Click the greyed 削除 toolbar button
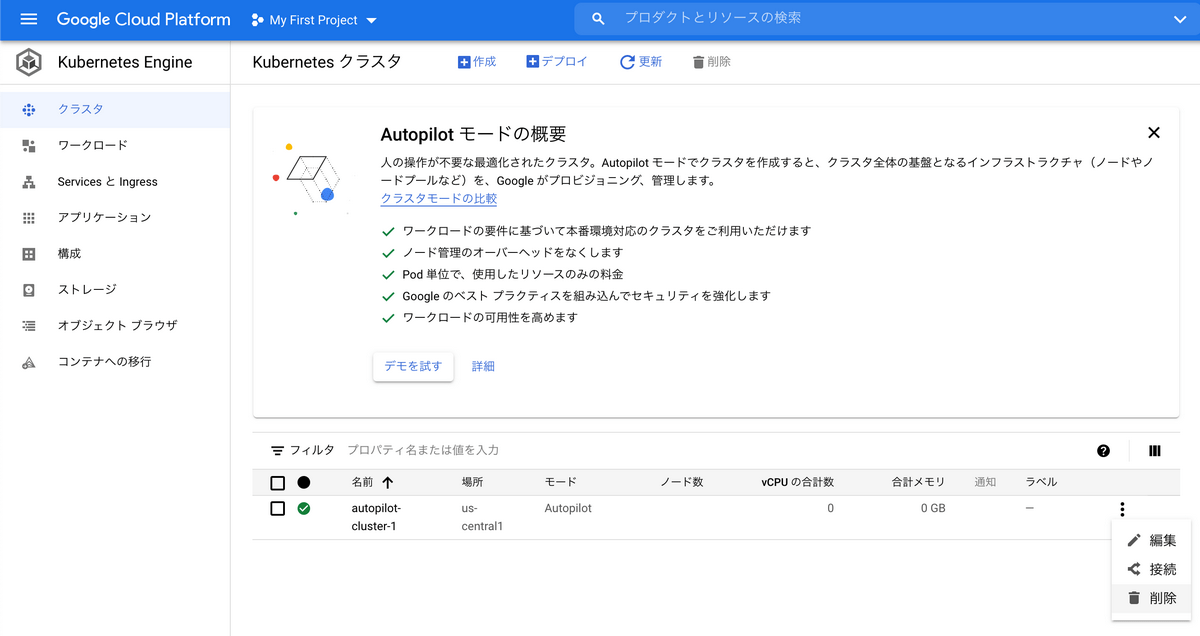This screenshot has width=1200, height=636. 711,62
